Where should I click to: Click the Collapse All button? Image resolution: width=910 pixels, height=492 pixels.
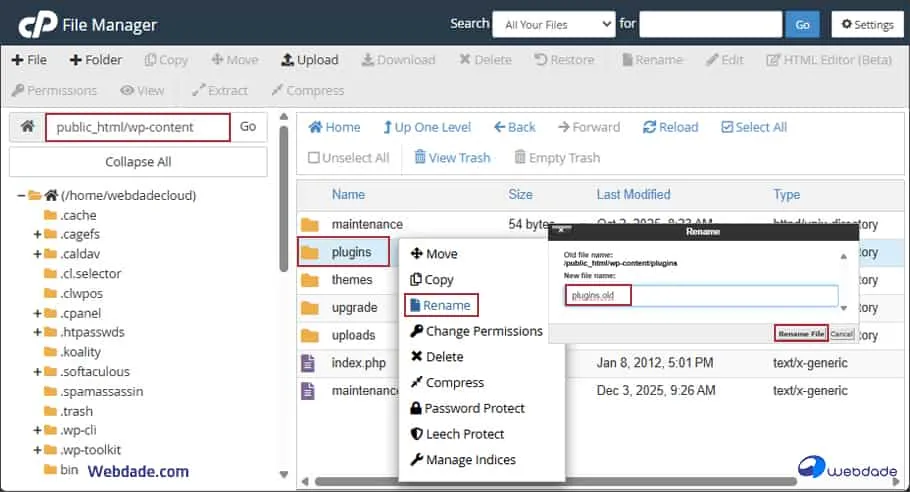click(x=138, y=161)
